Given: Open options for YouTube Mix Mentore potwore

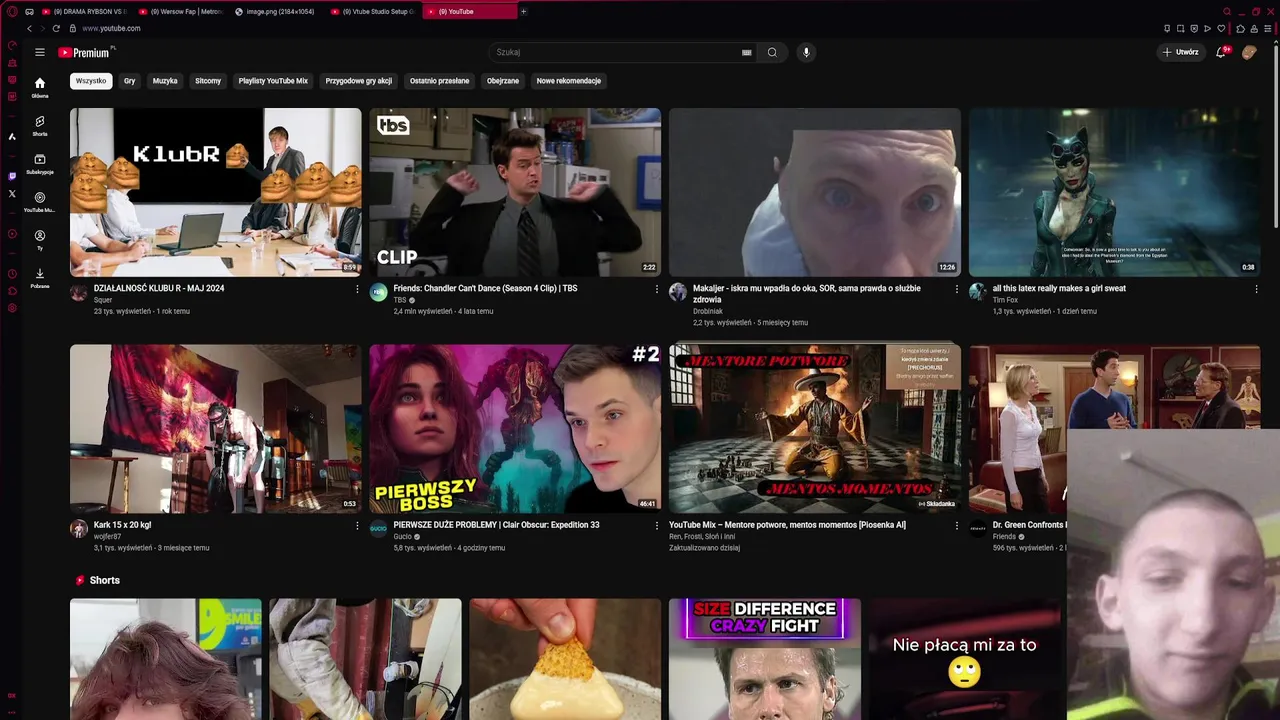Looking at the screenshot, I should 957,525.
